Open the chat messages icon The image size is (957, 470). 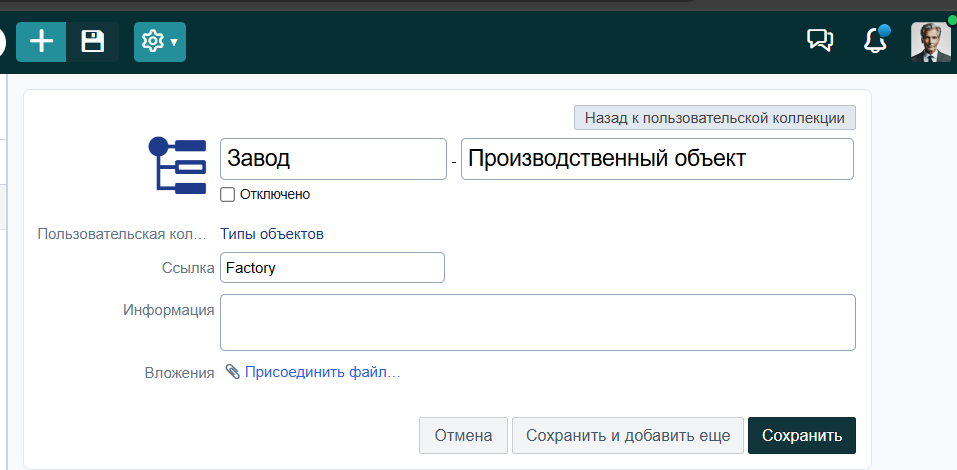point(820,41)
